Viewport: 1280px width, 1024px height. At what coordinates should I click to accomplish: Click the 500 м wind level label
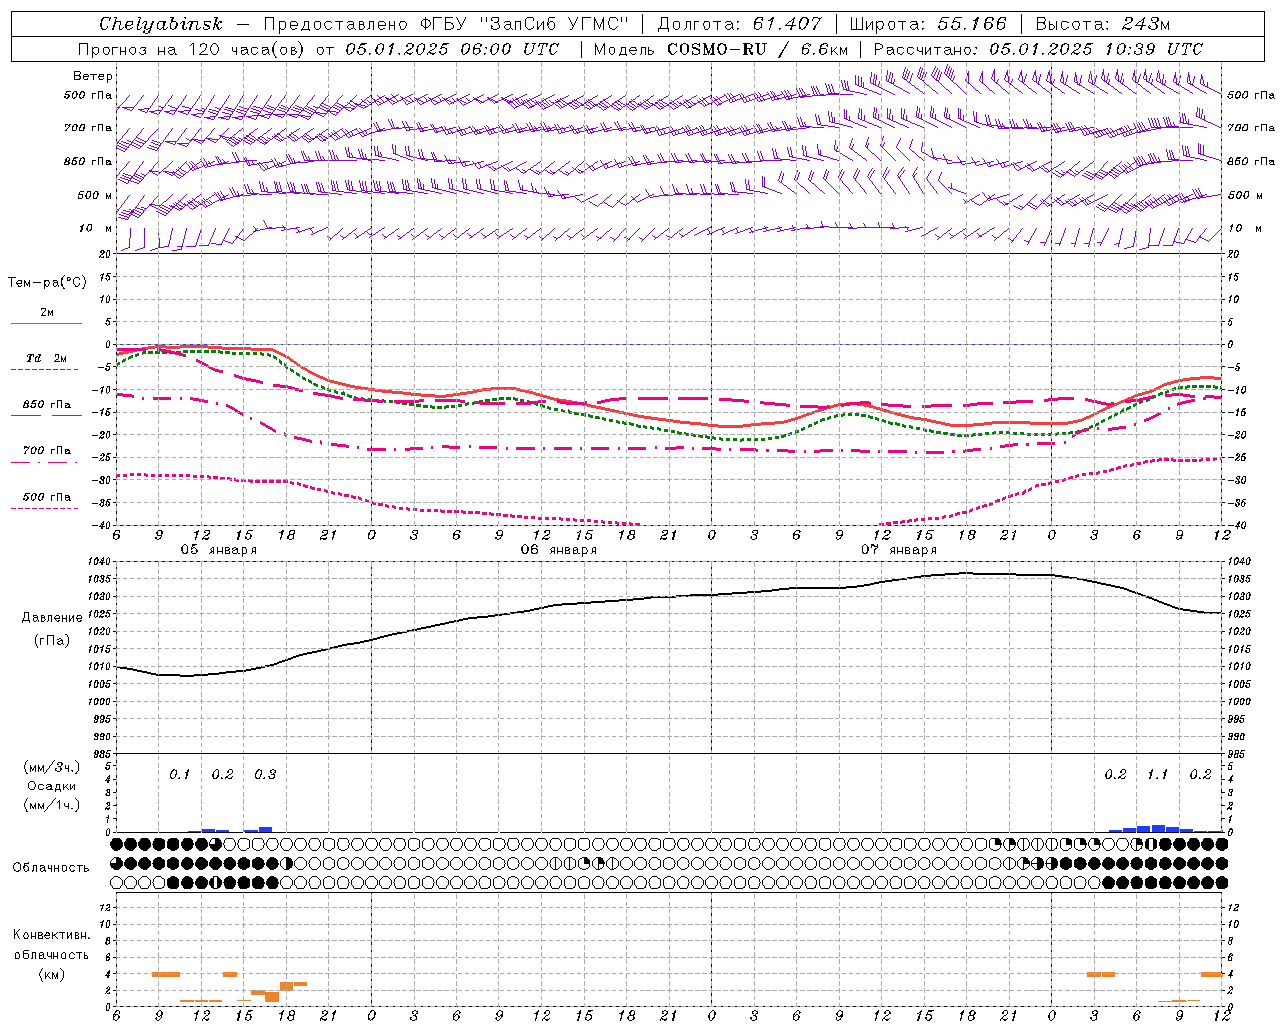click(95, 196)
